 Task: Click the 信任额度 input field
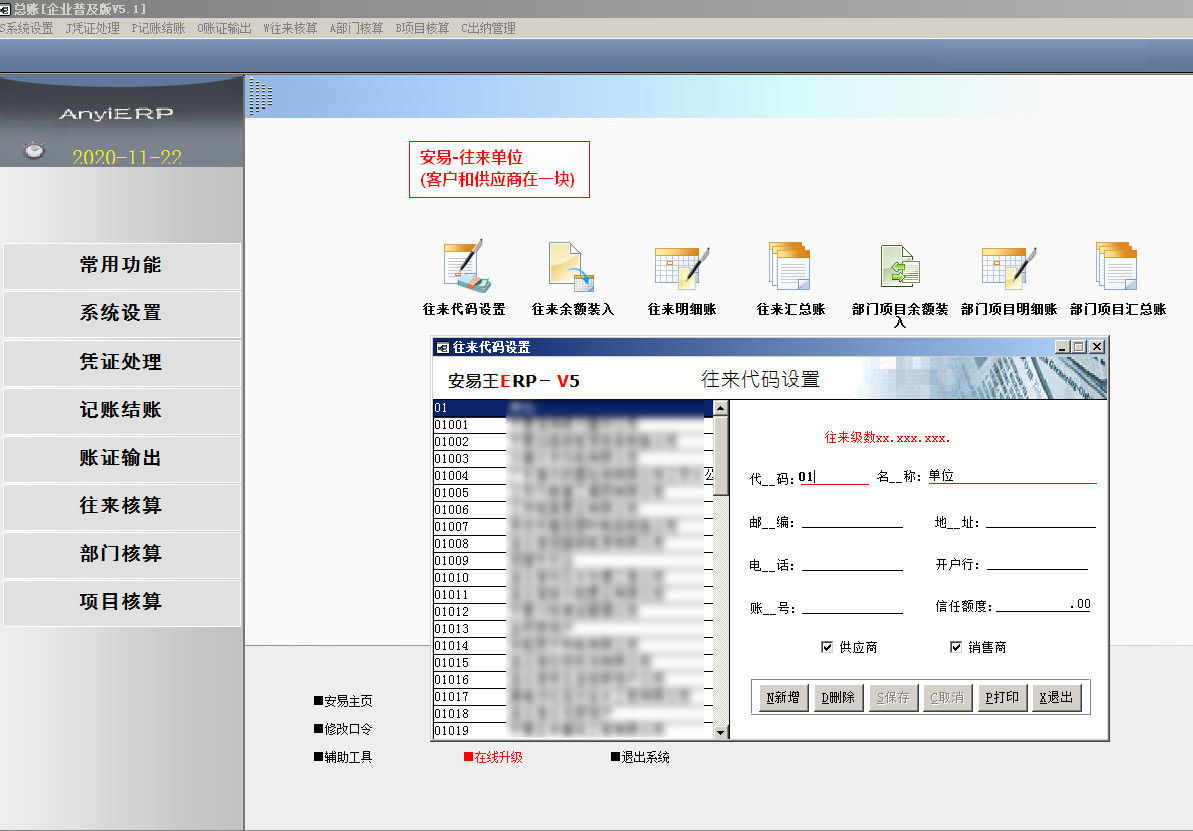[1042, 605]
